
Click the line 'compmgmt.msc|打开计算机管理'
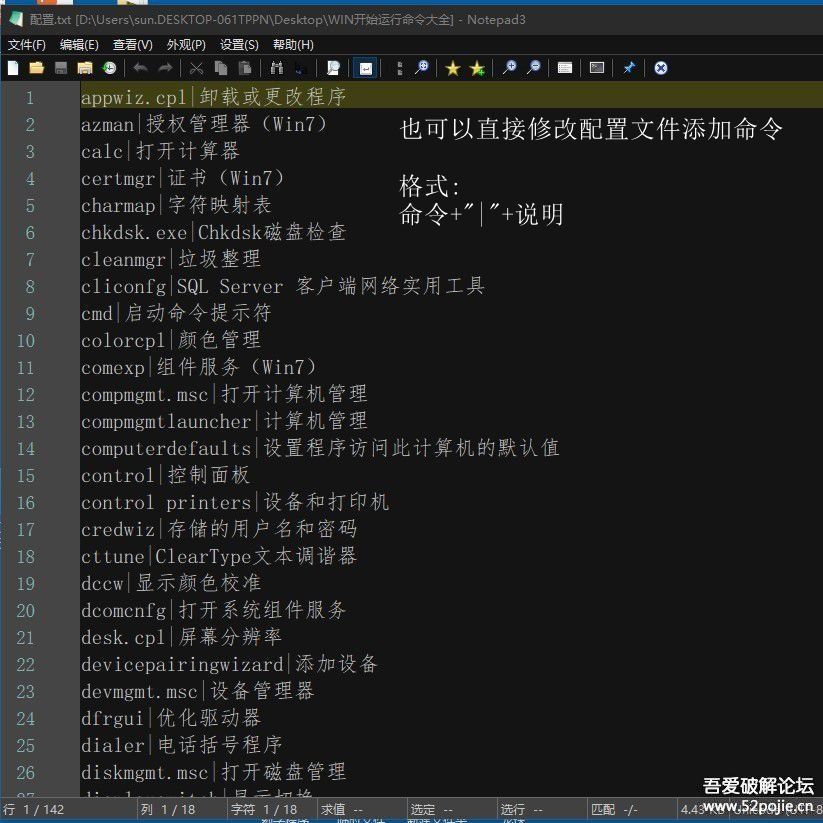click(224, 394)
